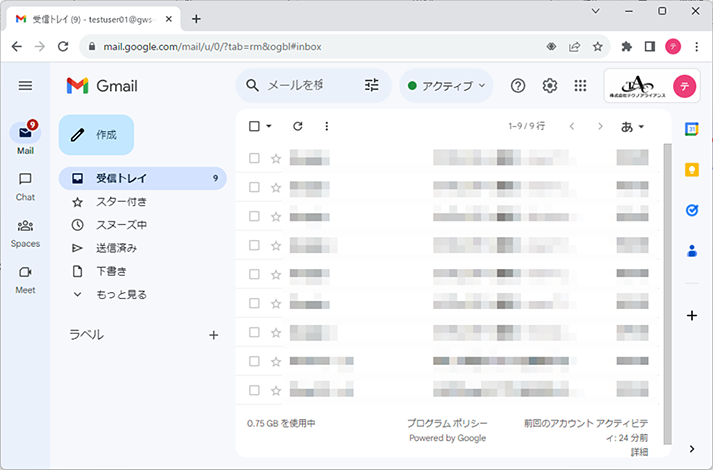
Task: Star the fourth email
Action: pyautogui.click(x=276, y=245)
